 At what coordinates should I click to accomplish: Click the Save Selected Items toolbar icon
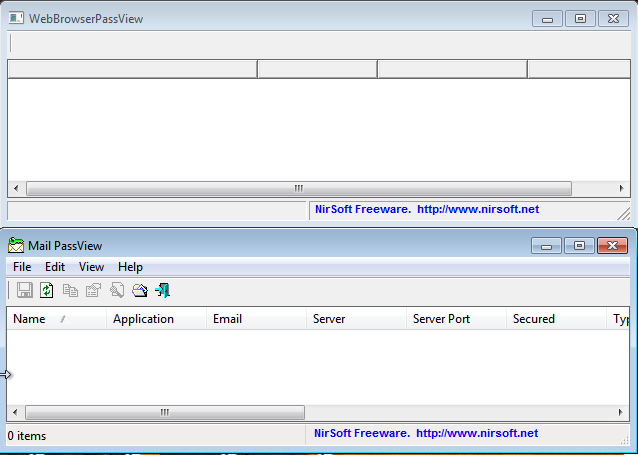click(x=24, y=290)
